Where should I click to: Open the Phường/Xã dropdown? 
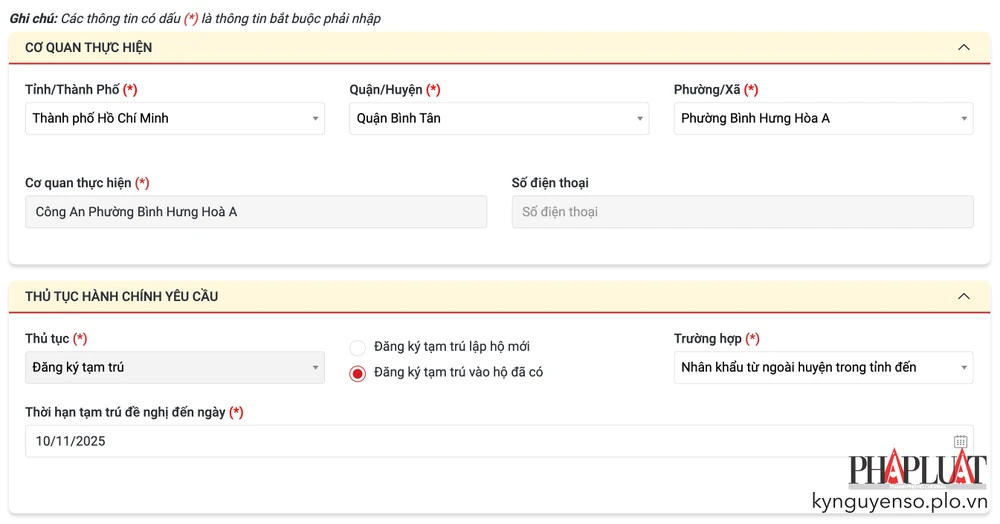tap(822, 118)
